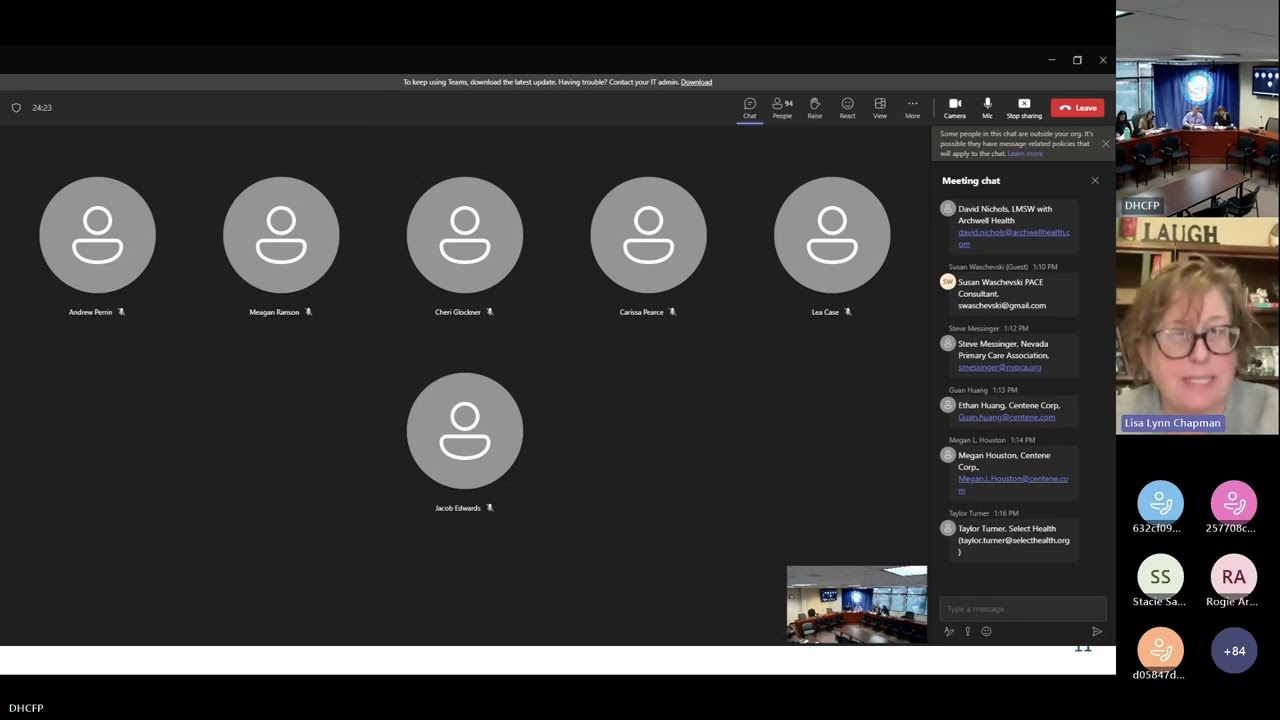This screenshot has width=1280, height=720.
Task: Click the shared room video preview thumbnail
Action: [857, 604]
